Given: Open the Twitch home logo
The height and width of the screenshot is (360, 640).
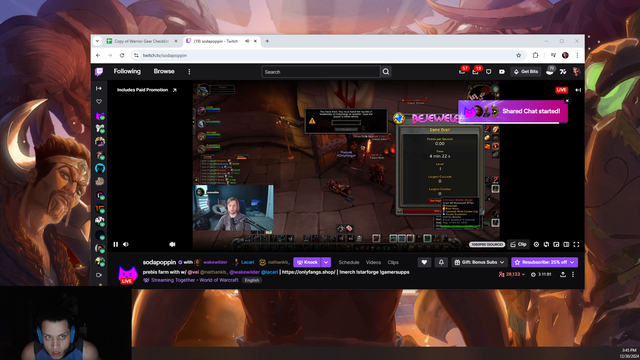Looking at the screenshot, I should tap(99, 72).
